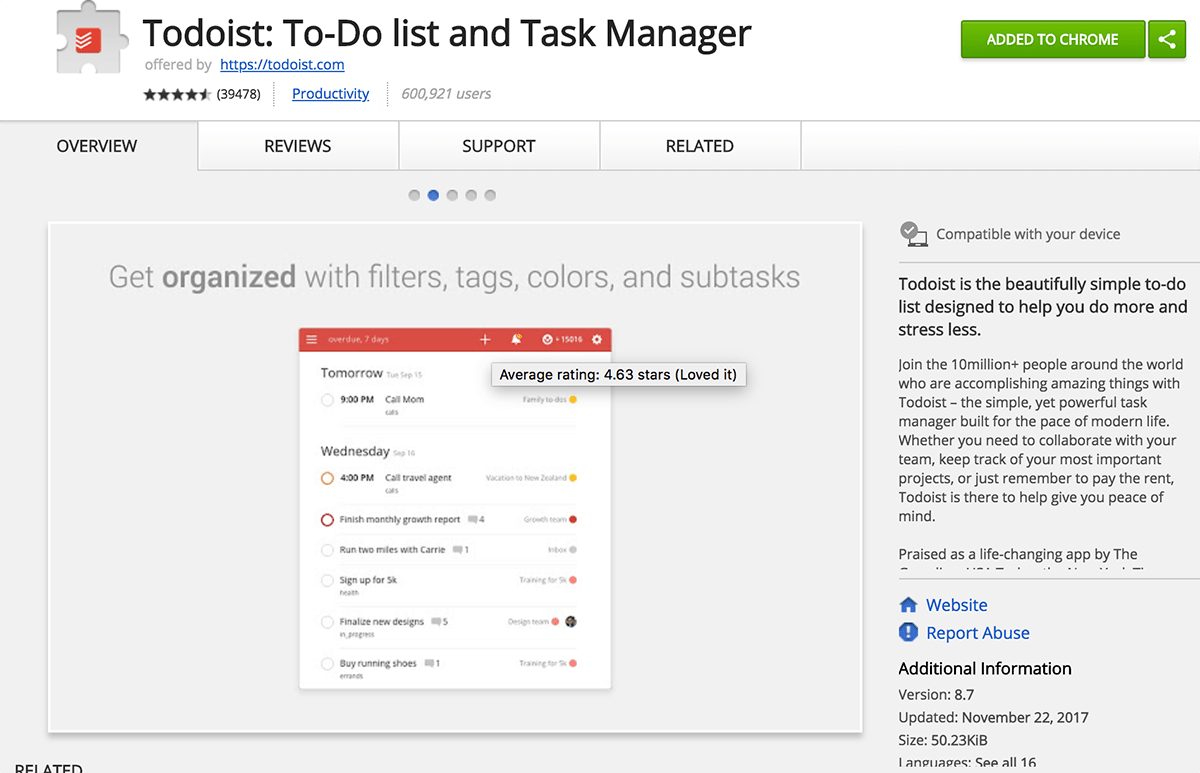Check the Run two miles with Carrie circle
Viewport: 1200px width, 773px height.
(x=327, y=550)
